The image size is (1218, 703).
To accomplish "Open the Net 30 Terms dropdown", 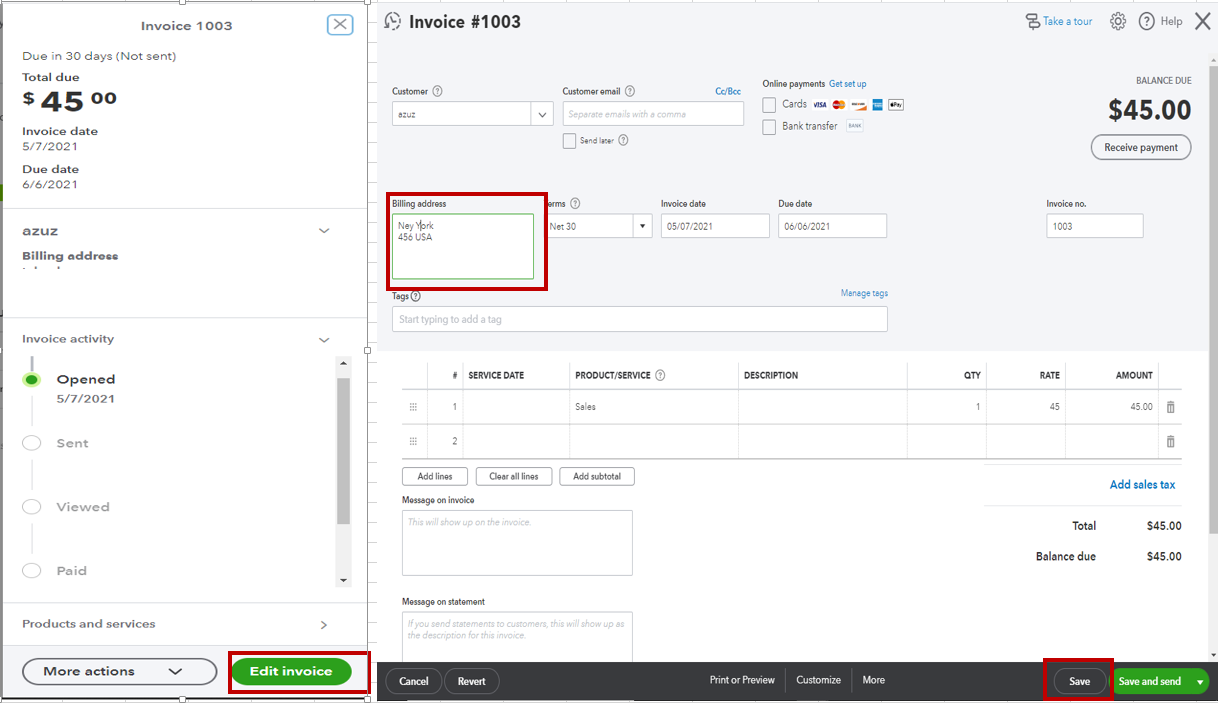I will click(x=641, y=225).
